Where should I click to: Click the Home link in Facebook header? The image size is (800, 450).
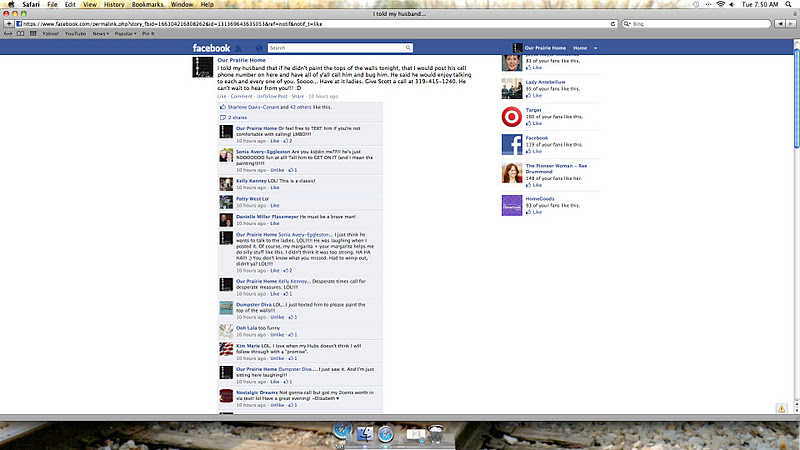tap(580, 48)
